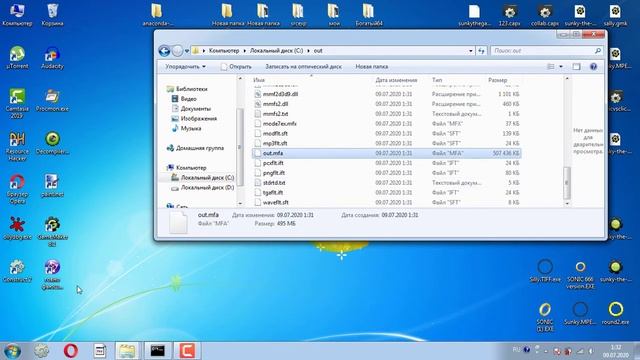Click the Новая папка button
This screenshot has width=640, height=360.
tap(371, 67)
